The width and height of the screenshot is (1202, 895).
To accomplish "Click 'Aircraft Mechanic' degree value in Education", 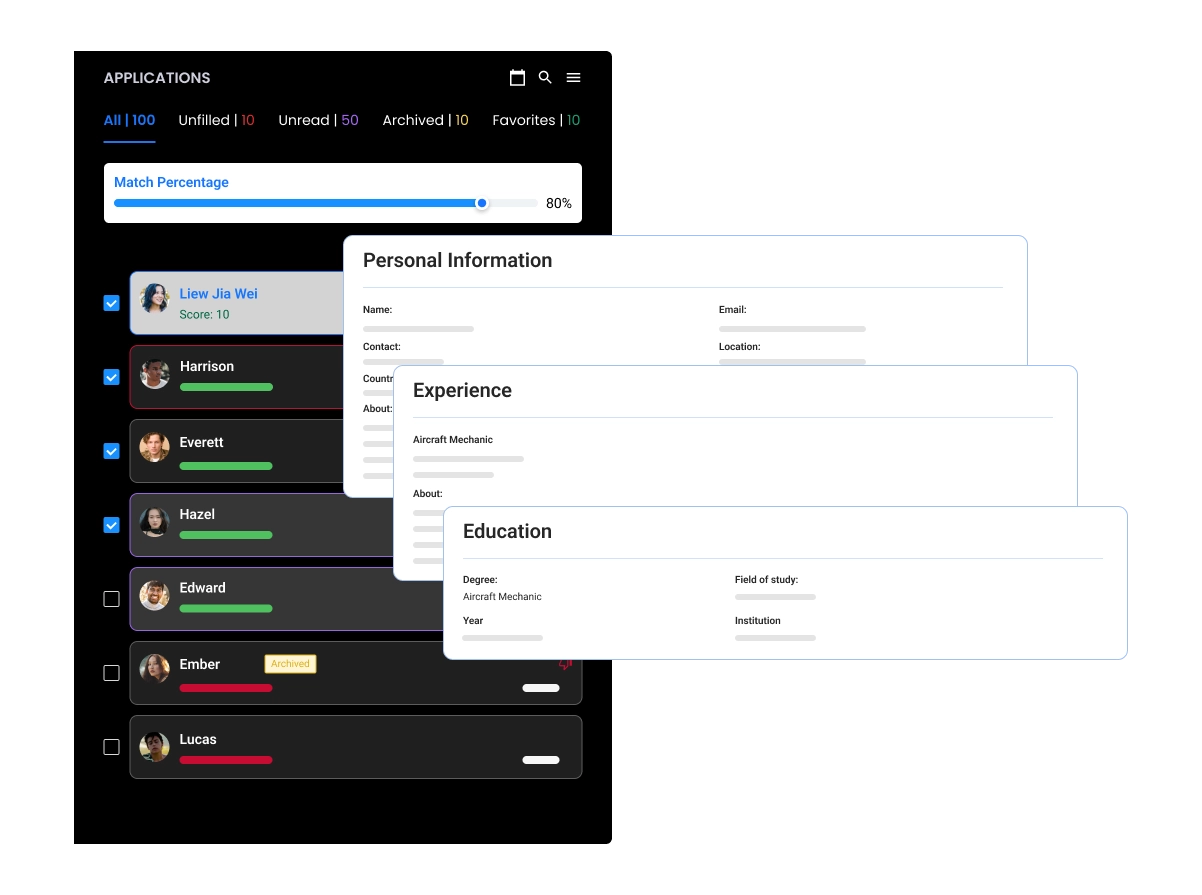I will pos(502,597).
